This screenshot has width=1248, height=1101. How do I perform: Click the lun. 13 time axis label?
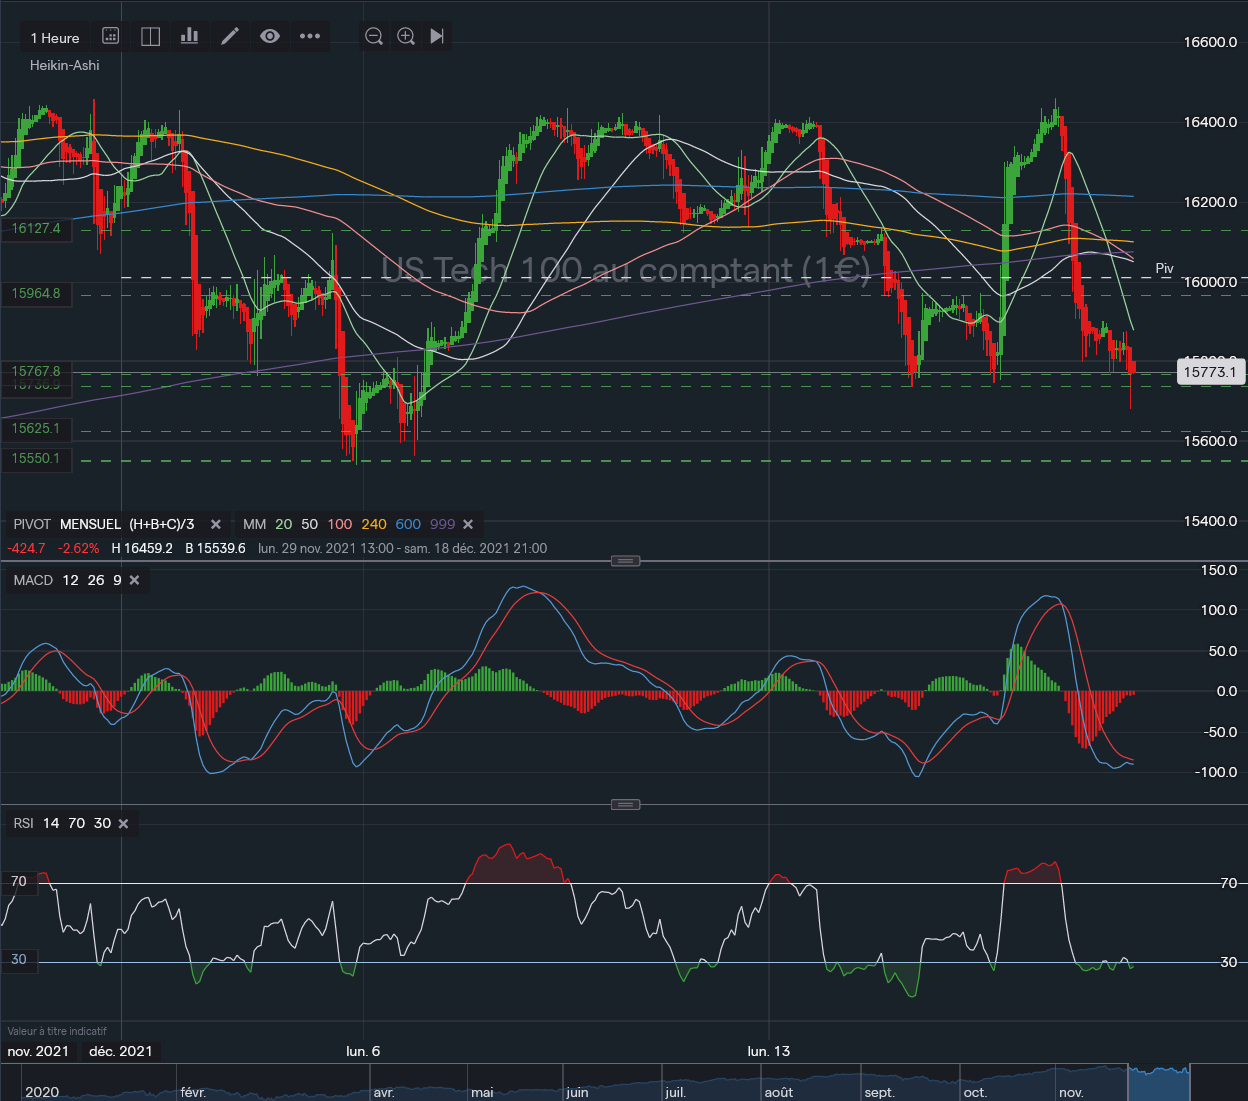point(769,1051)
